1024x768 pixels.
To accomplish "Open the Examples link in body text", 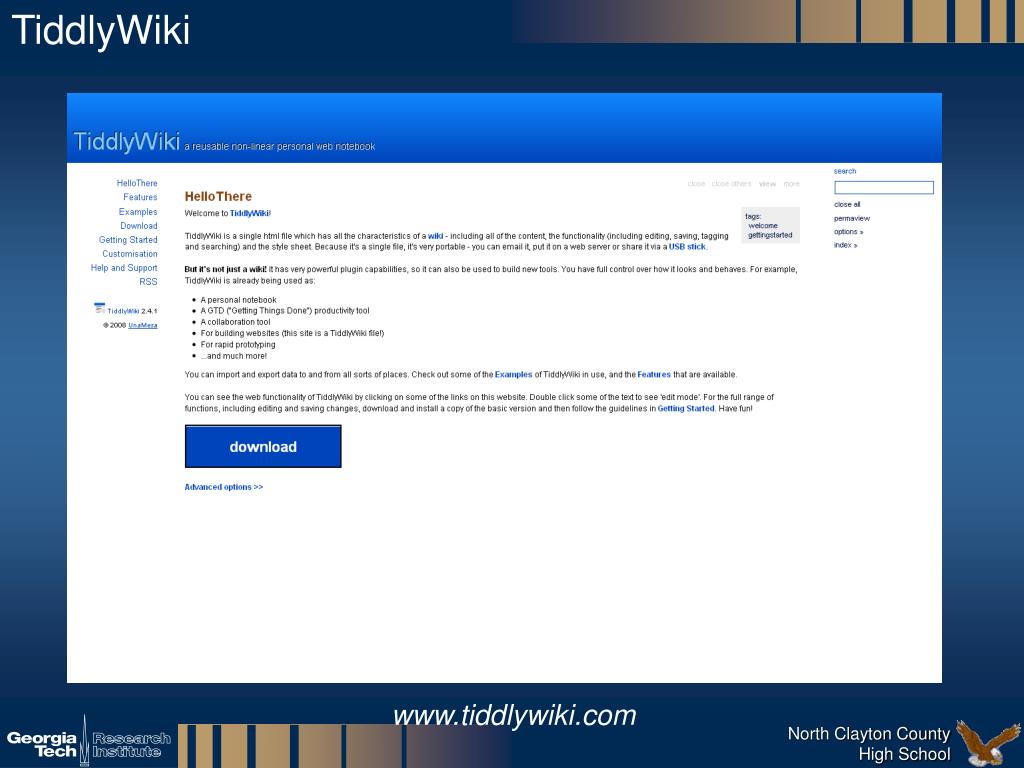I will point(513,375).
